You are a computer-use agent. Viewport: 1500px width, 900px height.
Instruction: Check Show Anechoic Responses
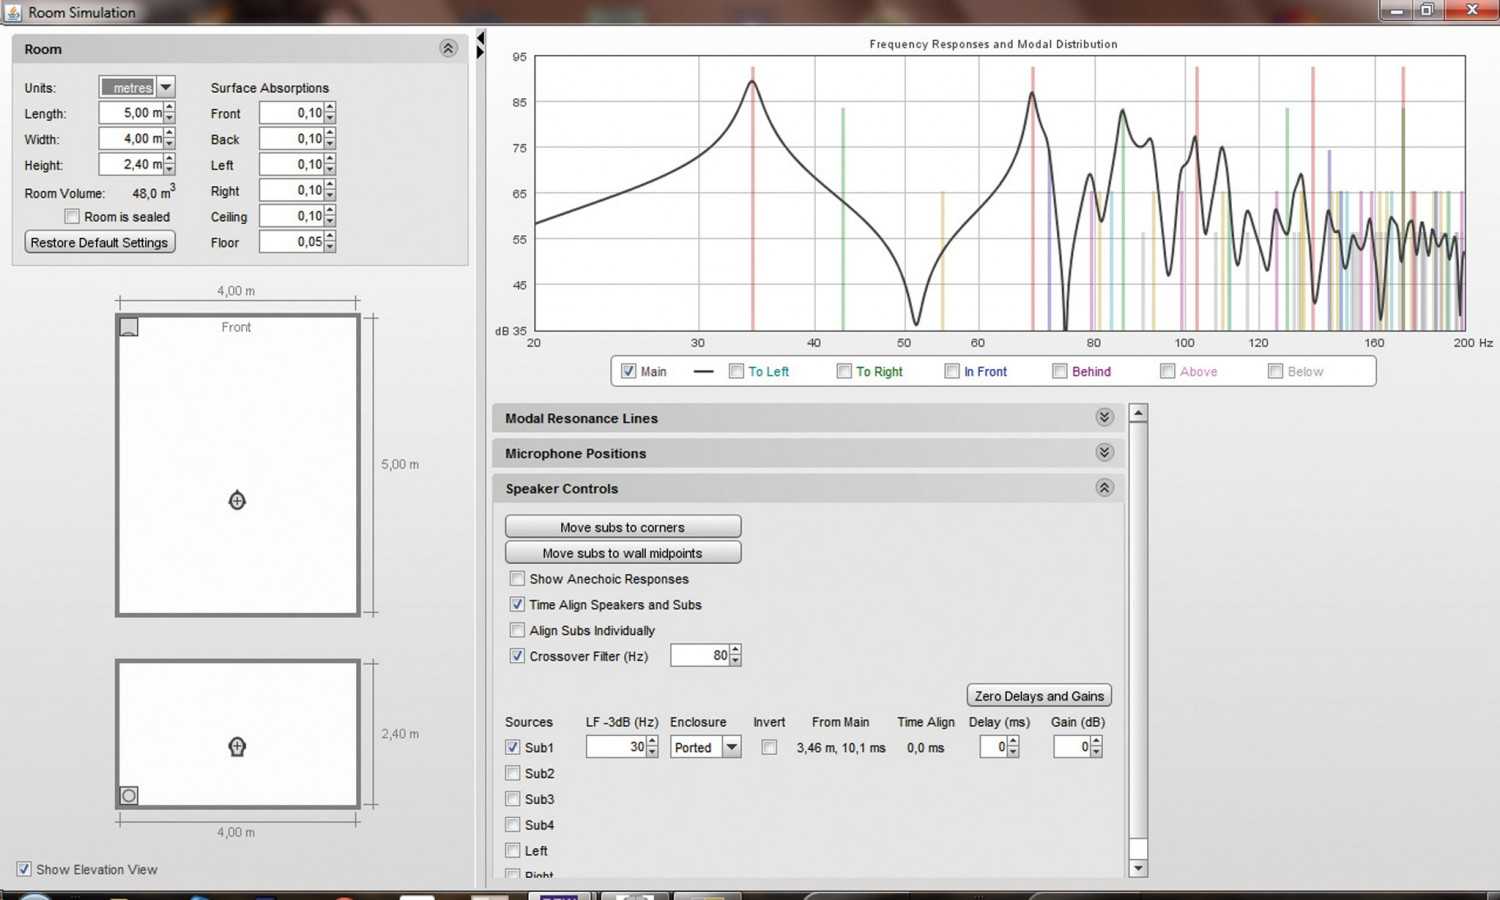[517, 578]
